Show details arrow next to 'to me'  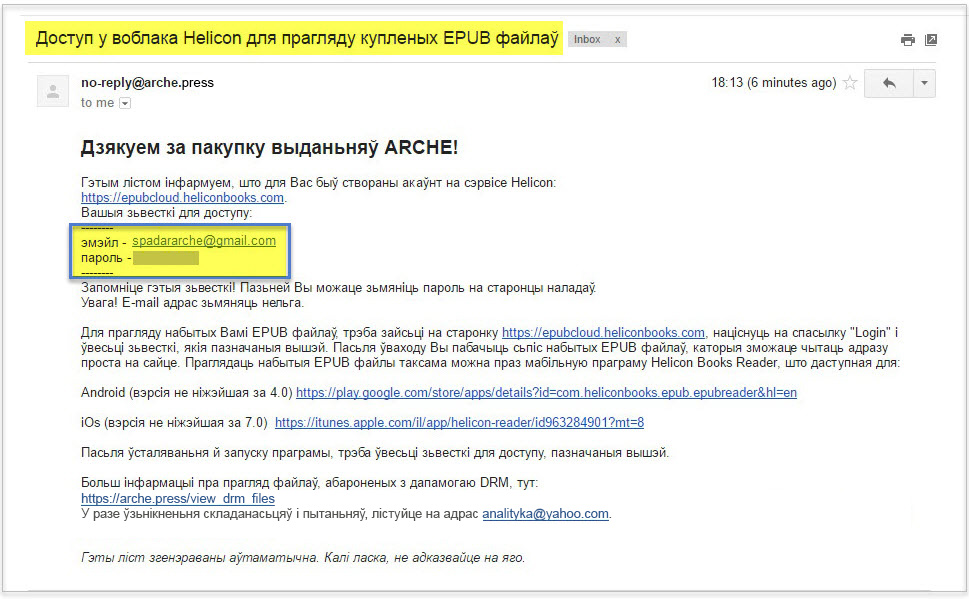point(125,103)
